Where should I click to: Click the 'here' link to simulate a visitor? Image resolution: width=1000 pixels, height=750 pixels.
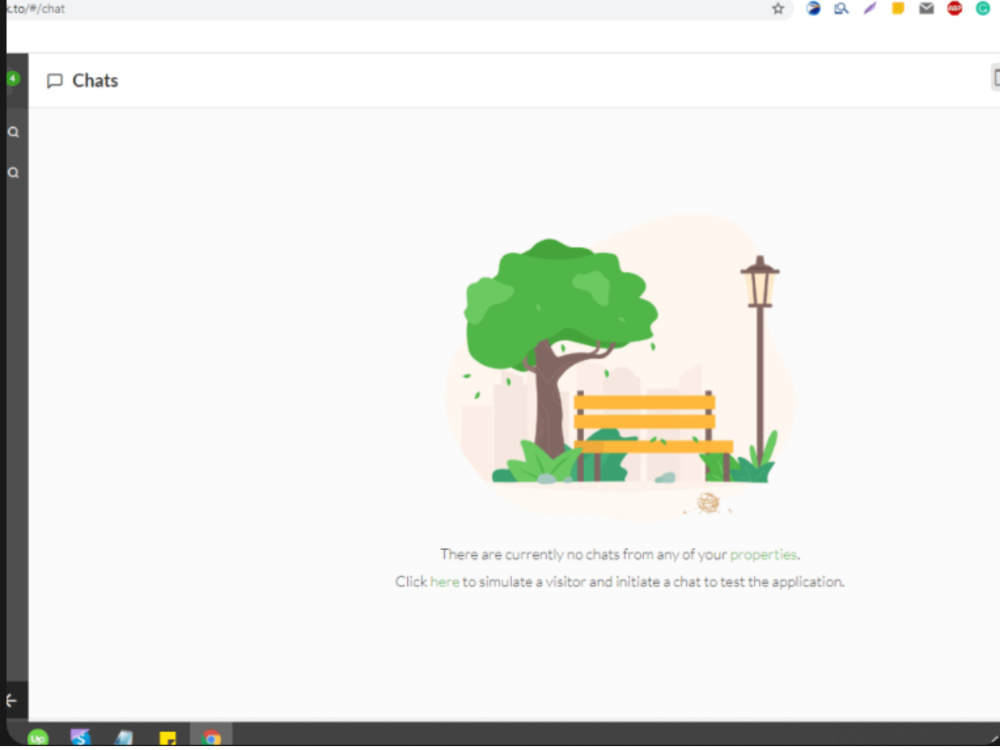[x=445, y=582]
